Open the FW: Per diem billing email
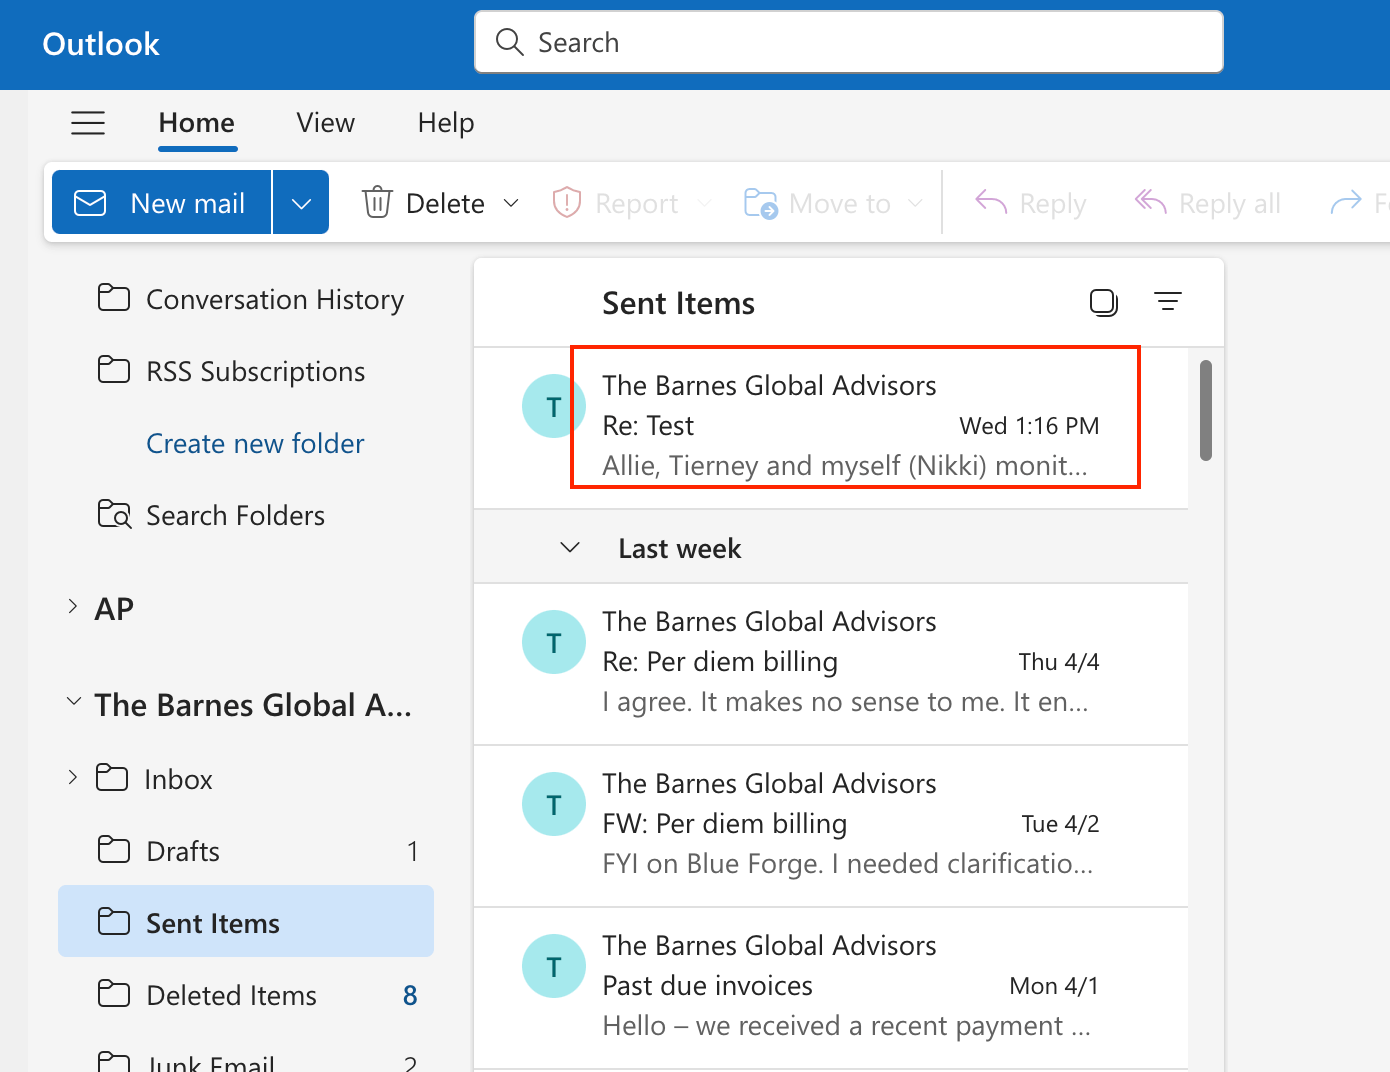The height and width of the screenshot is (1072, 1390). 831,826
